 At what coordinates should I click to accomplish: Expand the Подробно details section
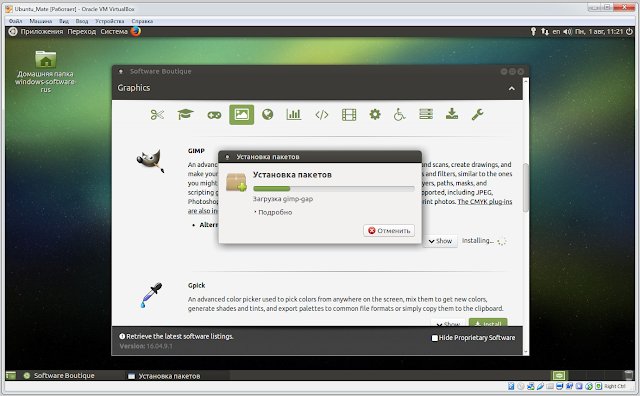pyautogui.click(x=273, y=212)
